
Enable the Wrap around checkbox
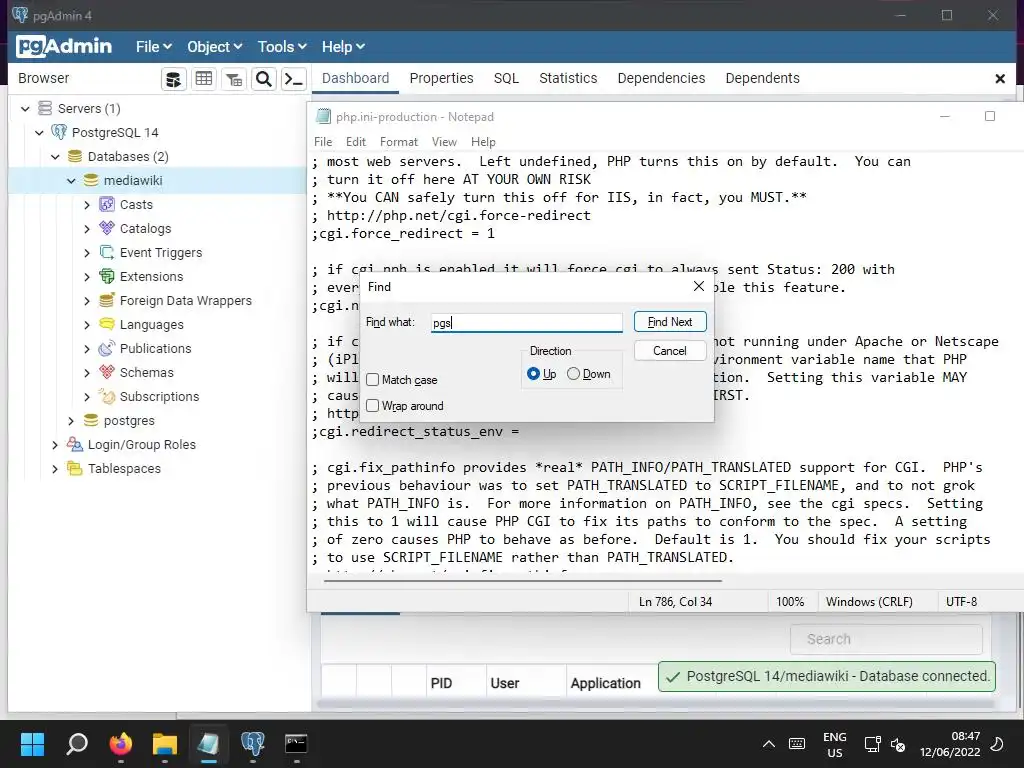(372, 406)
